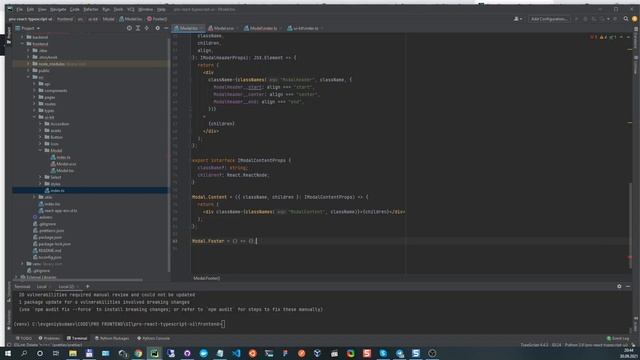
Task: Expand the pages folder
Action: coord(35,97)
